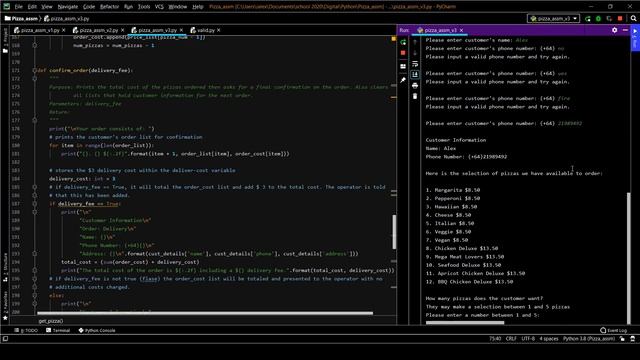Collapse else block fold marker at line 198
This screenshot has width=640, height=360.
coord(35,296)
